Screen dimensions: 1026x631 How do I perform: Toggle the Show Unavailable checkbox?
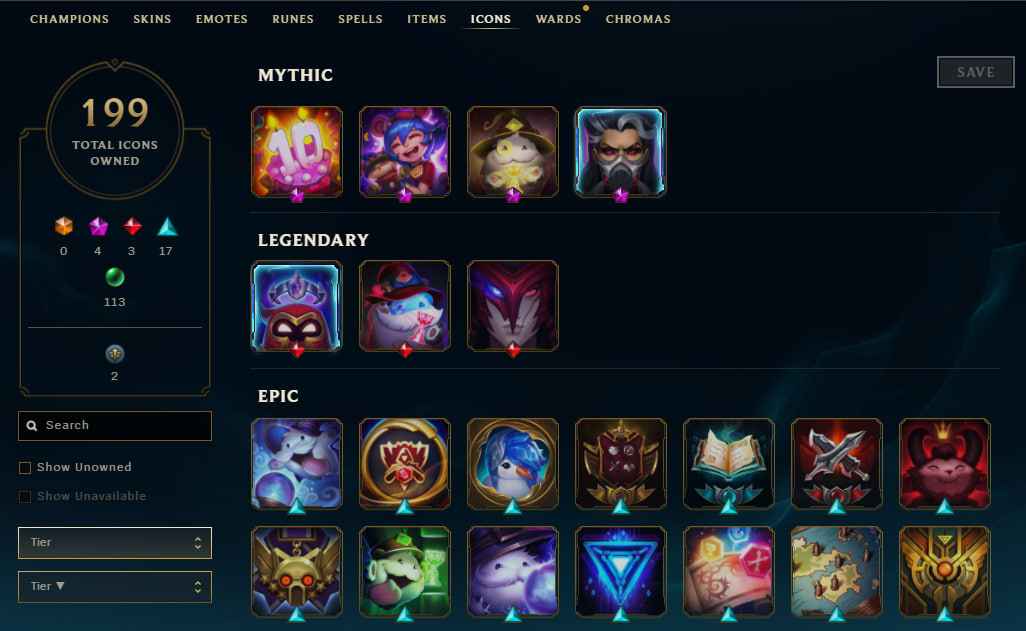[25, 497]
